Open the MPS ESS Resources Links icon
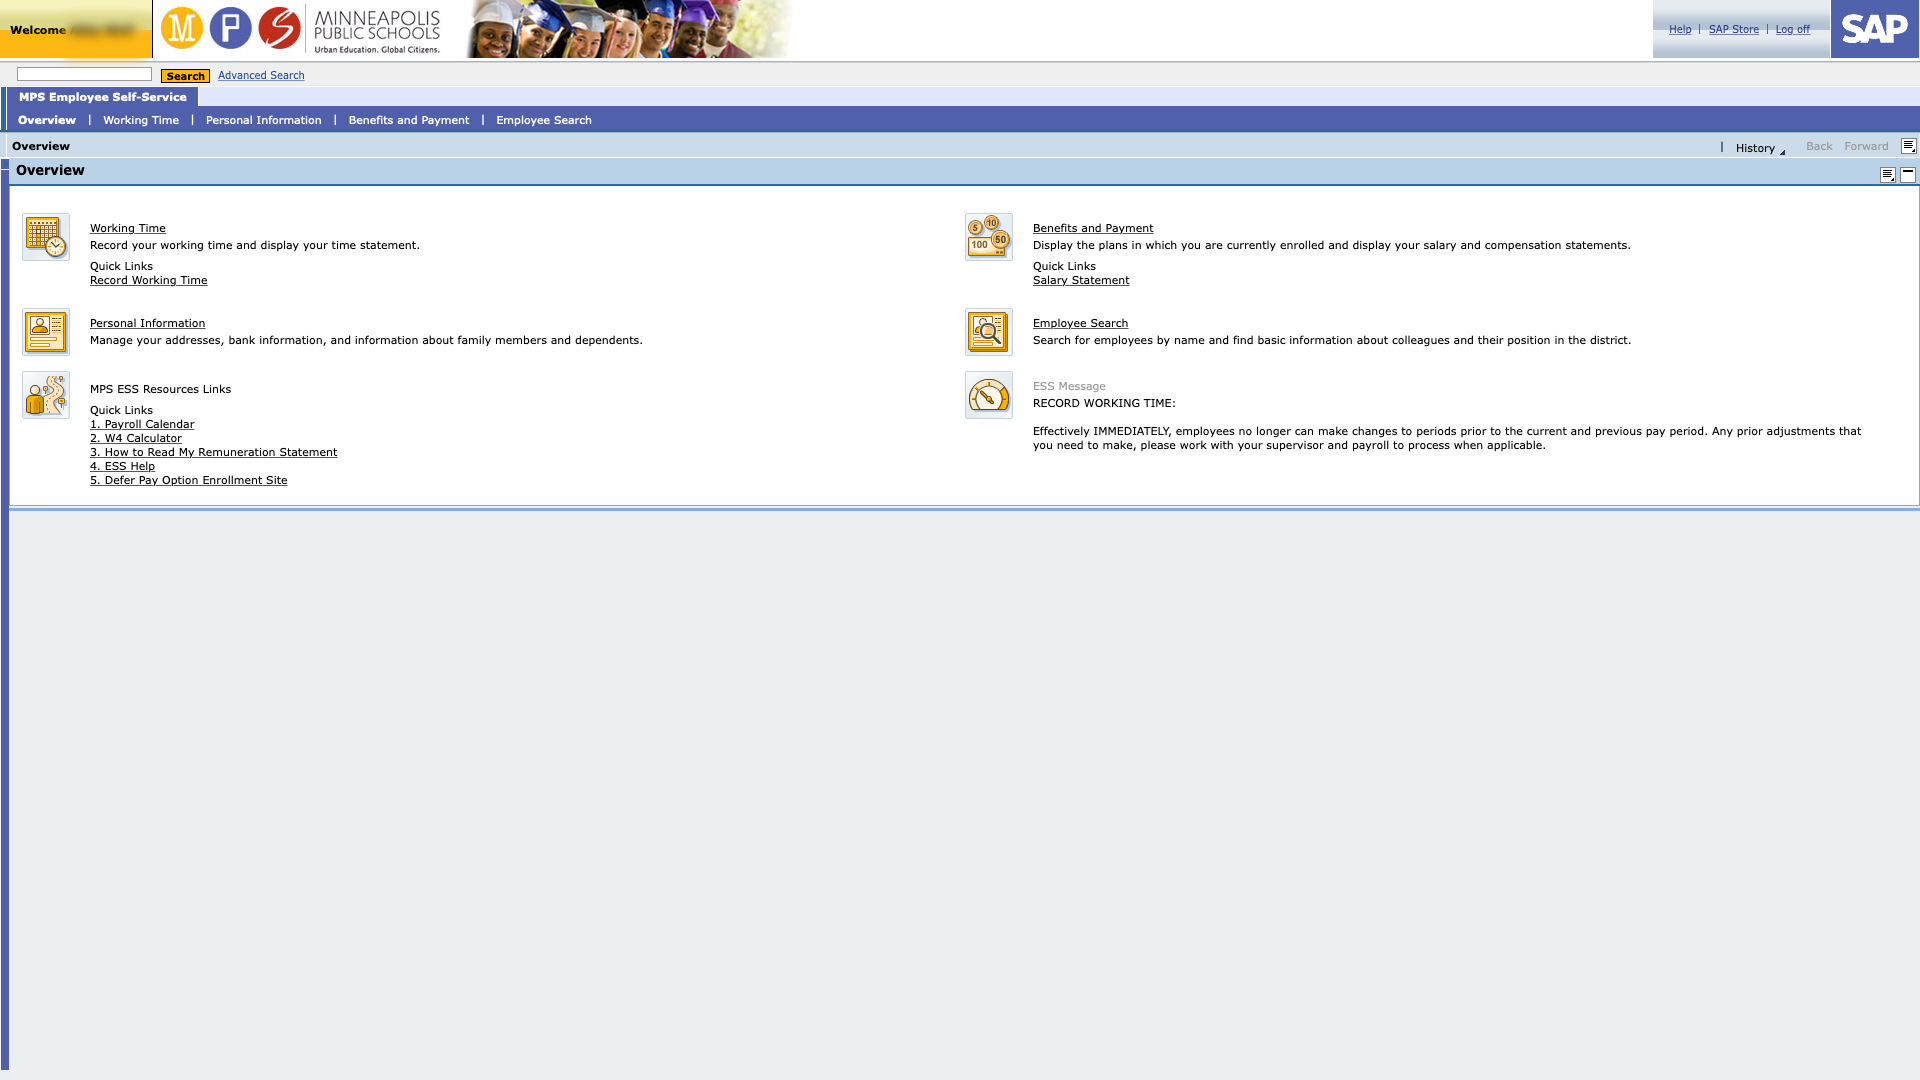This screenshot has height=1080, width=1920. [x=46, y=395]
